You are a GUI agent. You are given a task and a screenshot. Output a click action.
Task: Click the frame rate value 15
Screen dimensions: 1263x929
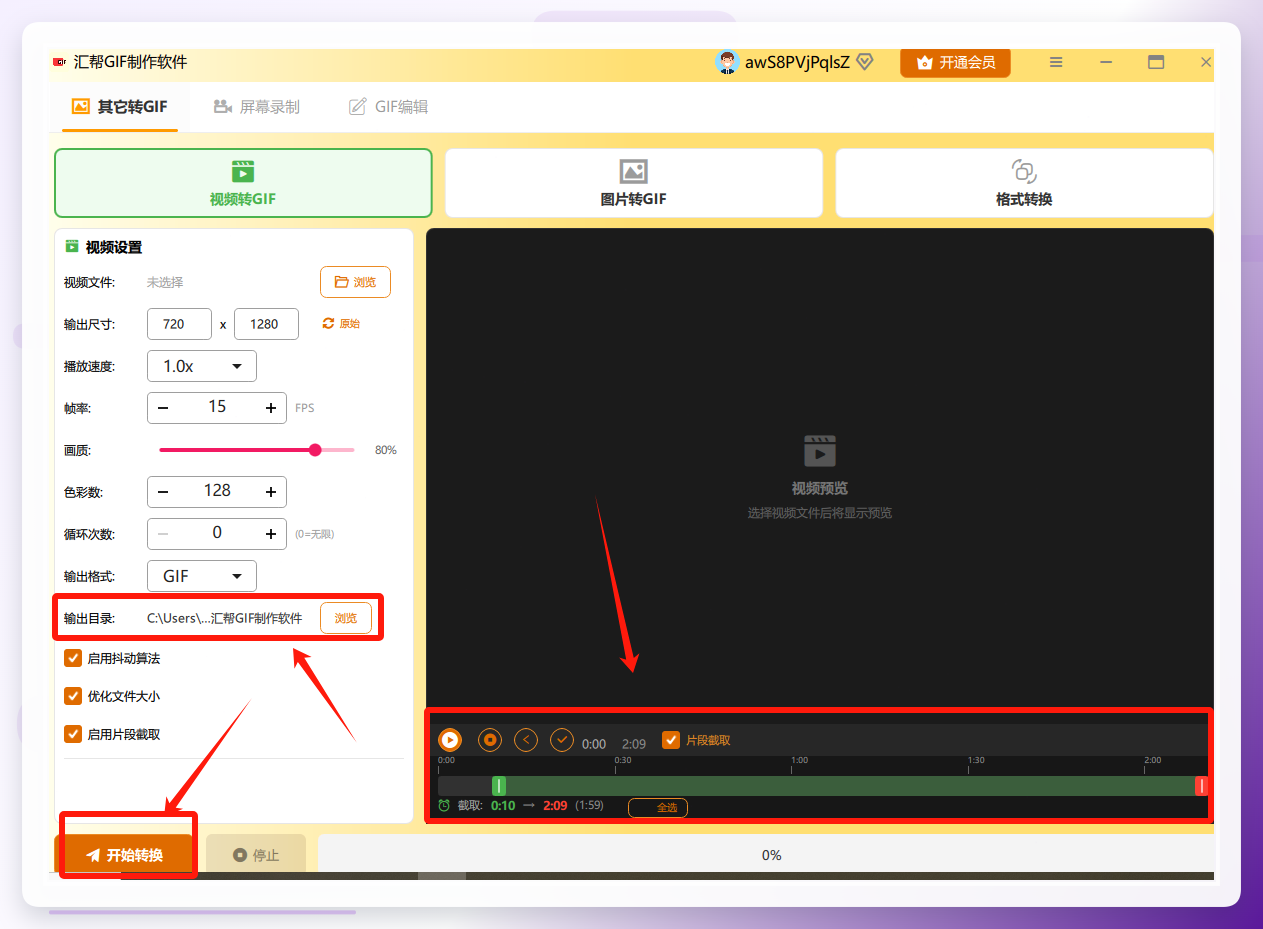point(217,407)
